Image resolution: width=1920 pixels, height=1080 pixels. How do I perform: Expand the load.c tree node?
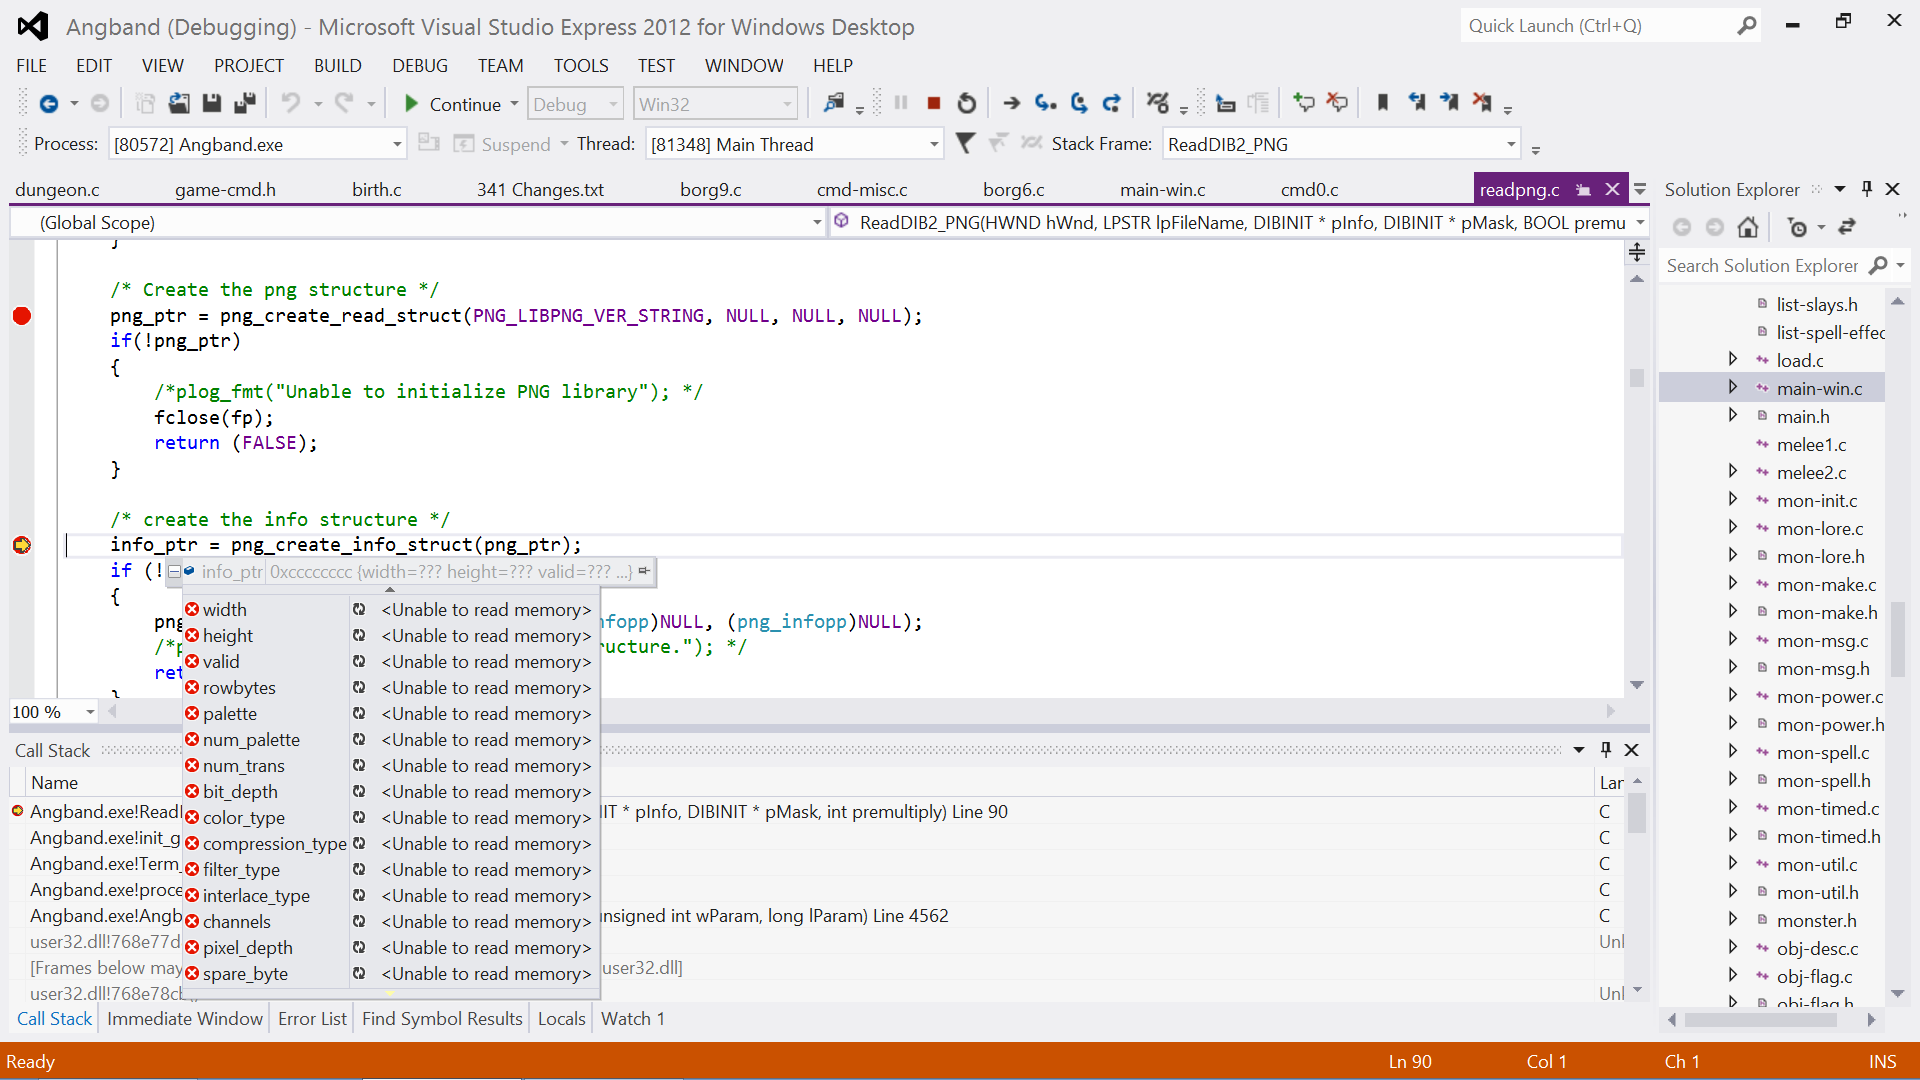1733,359
